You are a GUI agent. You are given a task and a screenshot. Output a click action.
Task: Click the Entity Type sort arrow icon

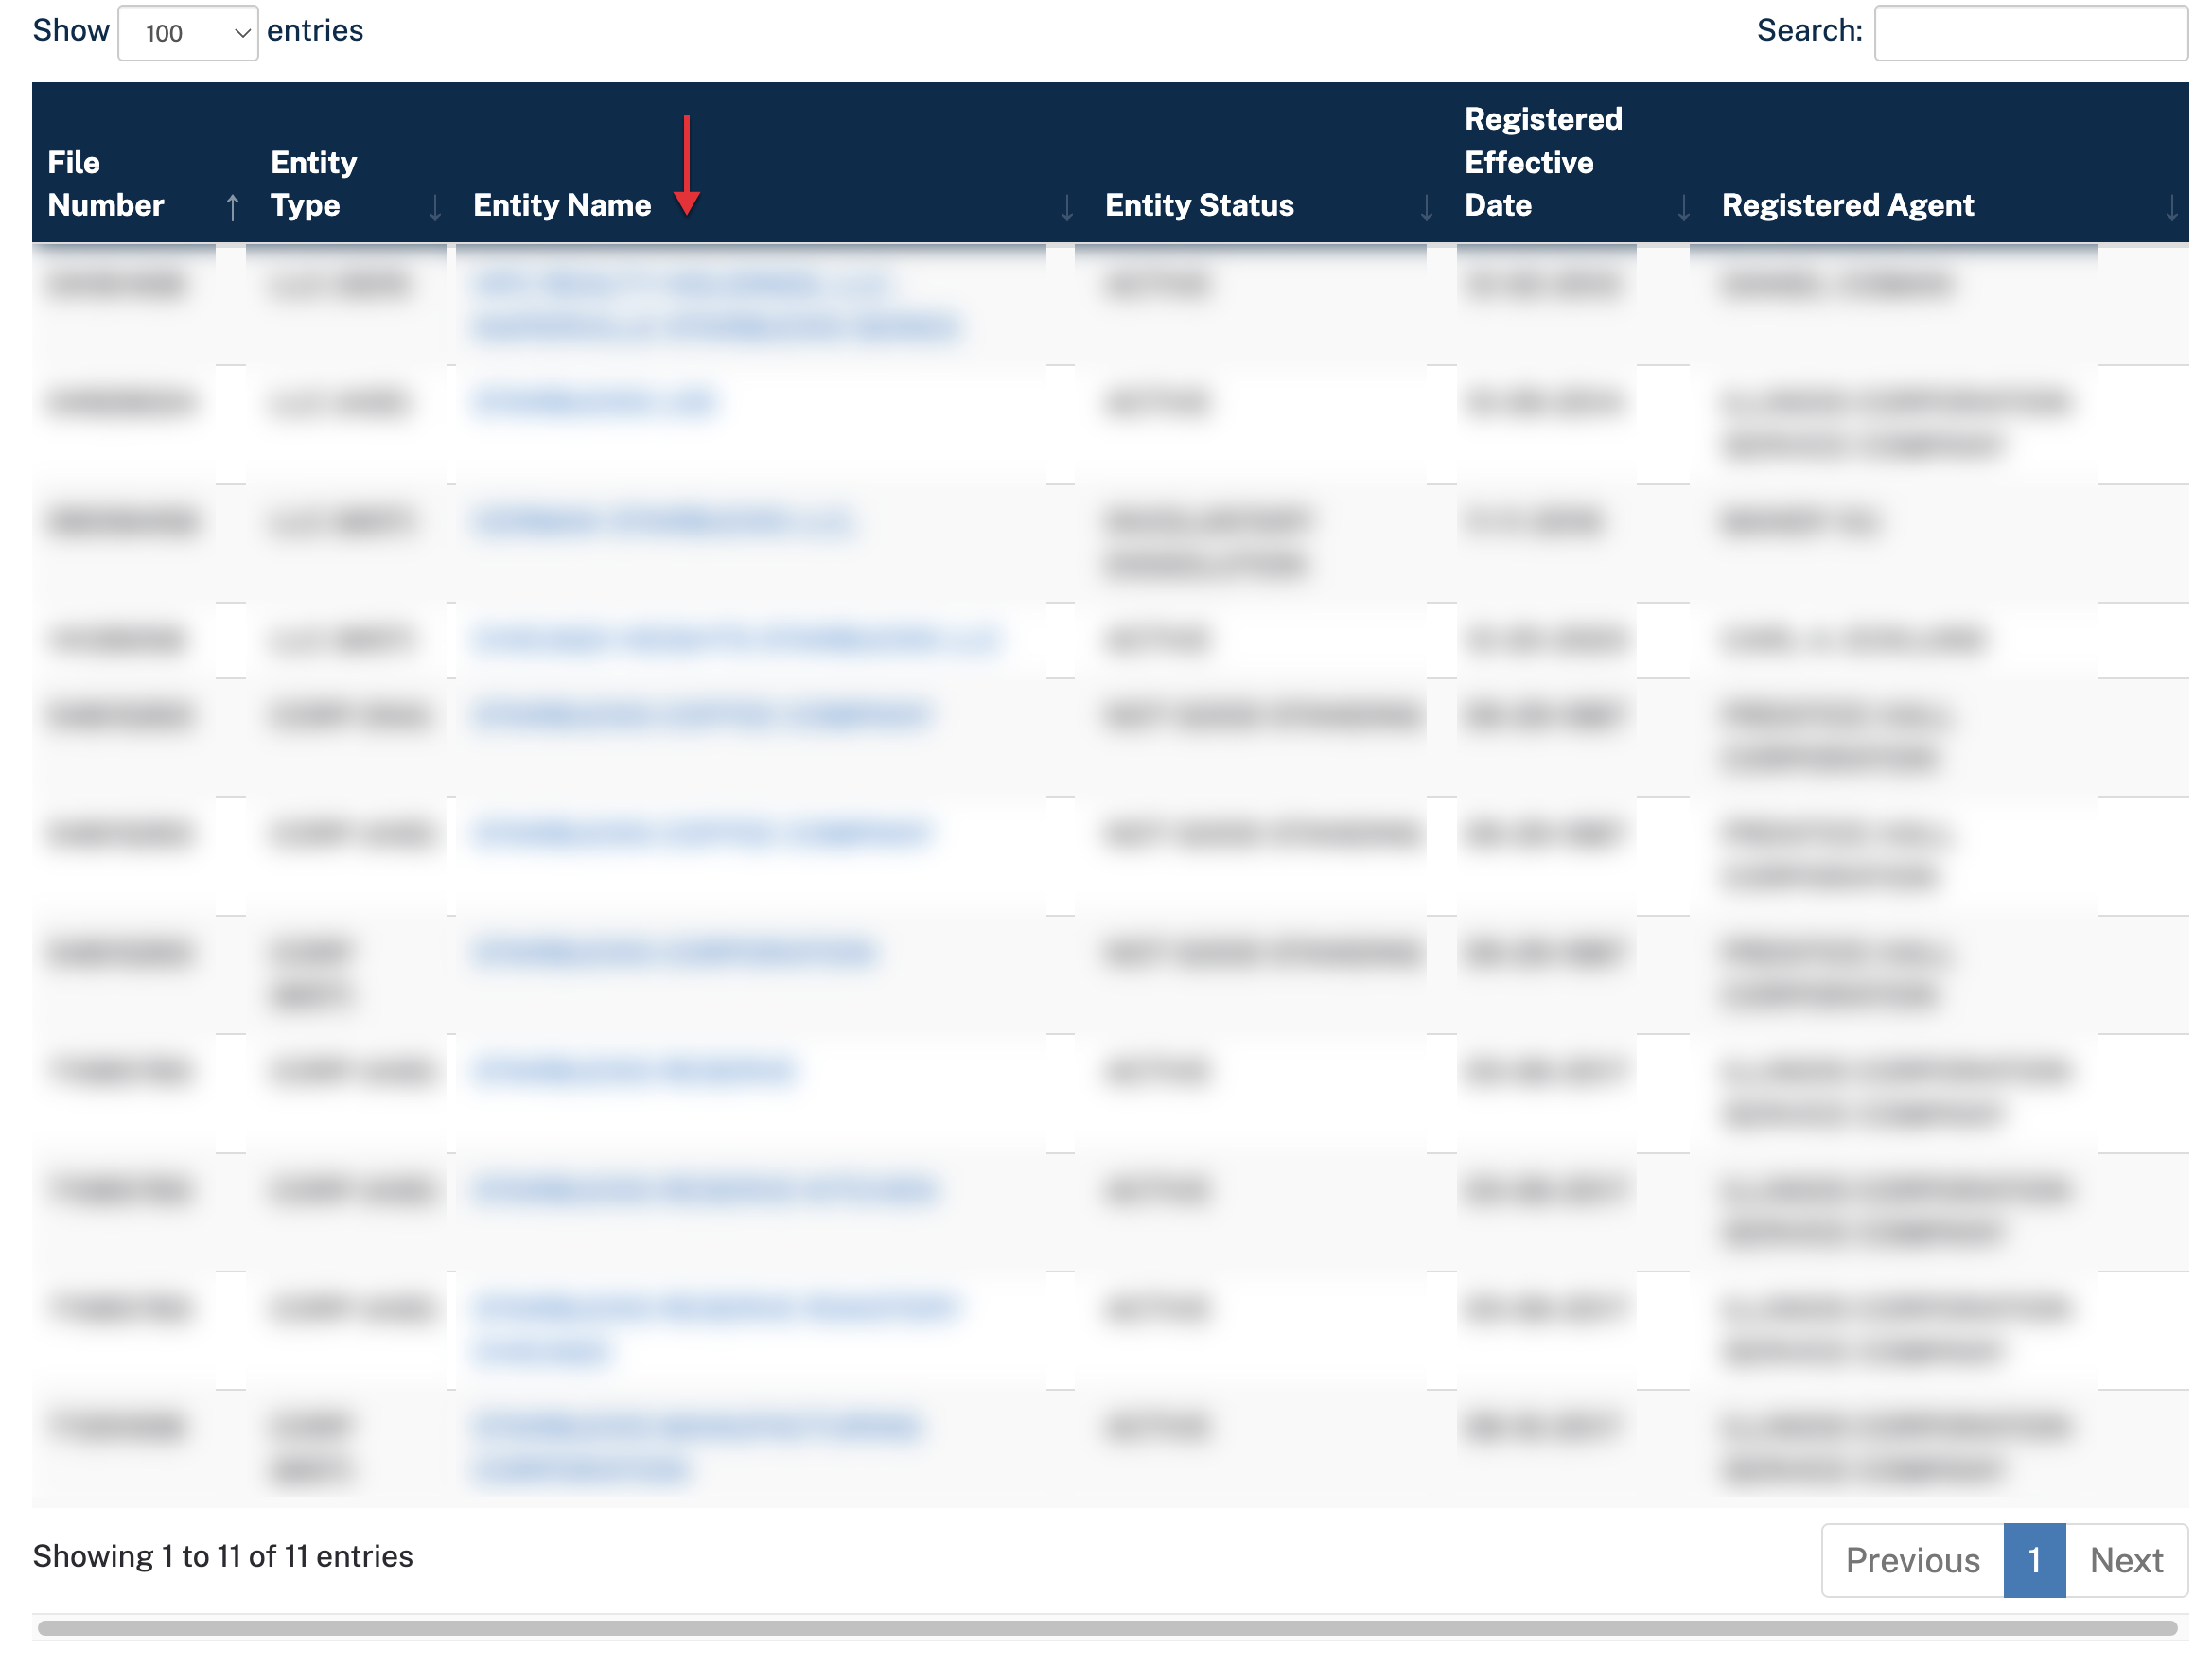point(434,207)
